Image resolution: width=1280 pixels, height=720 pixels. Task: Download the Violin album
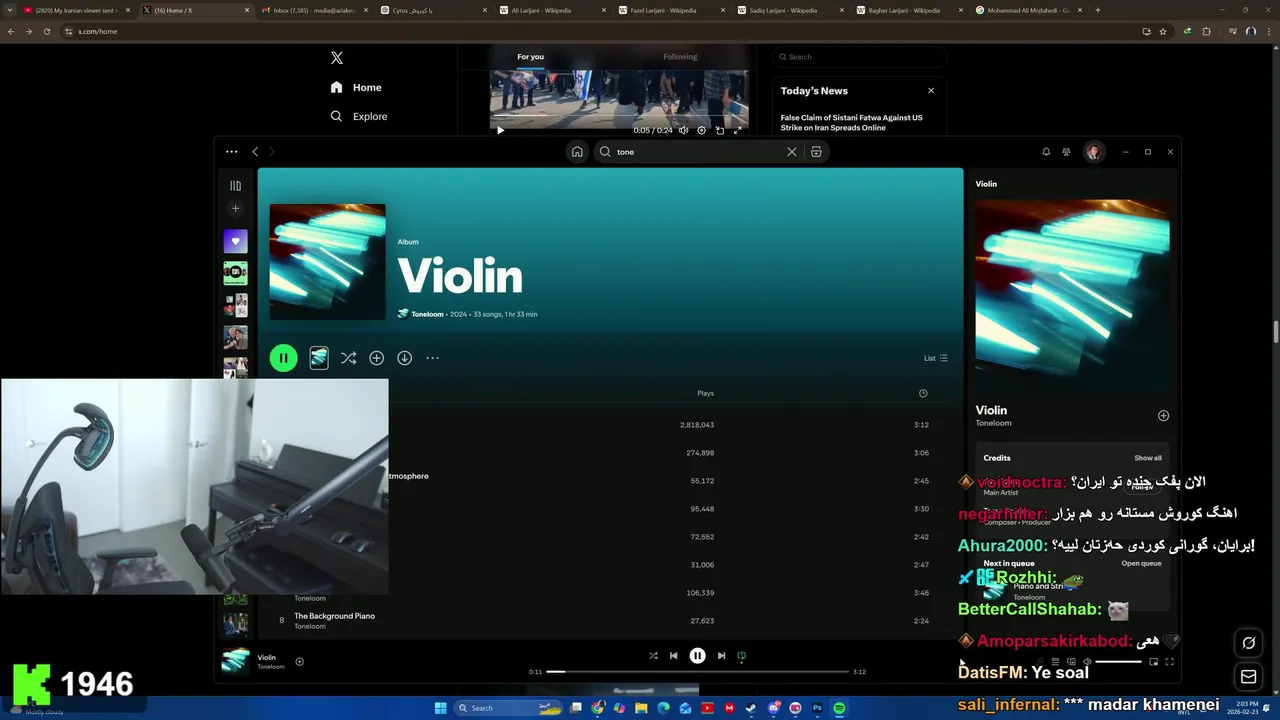point(404,358)
